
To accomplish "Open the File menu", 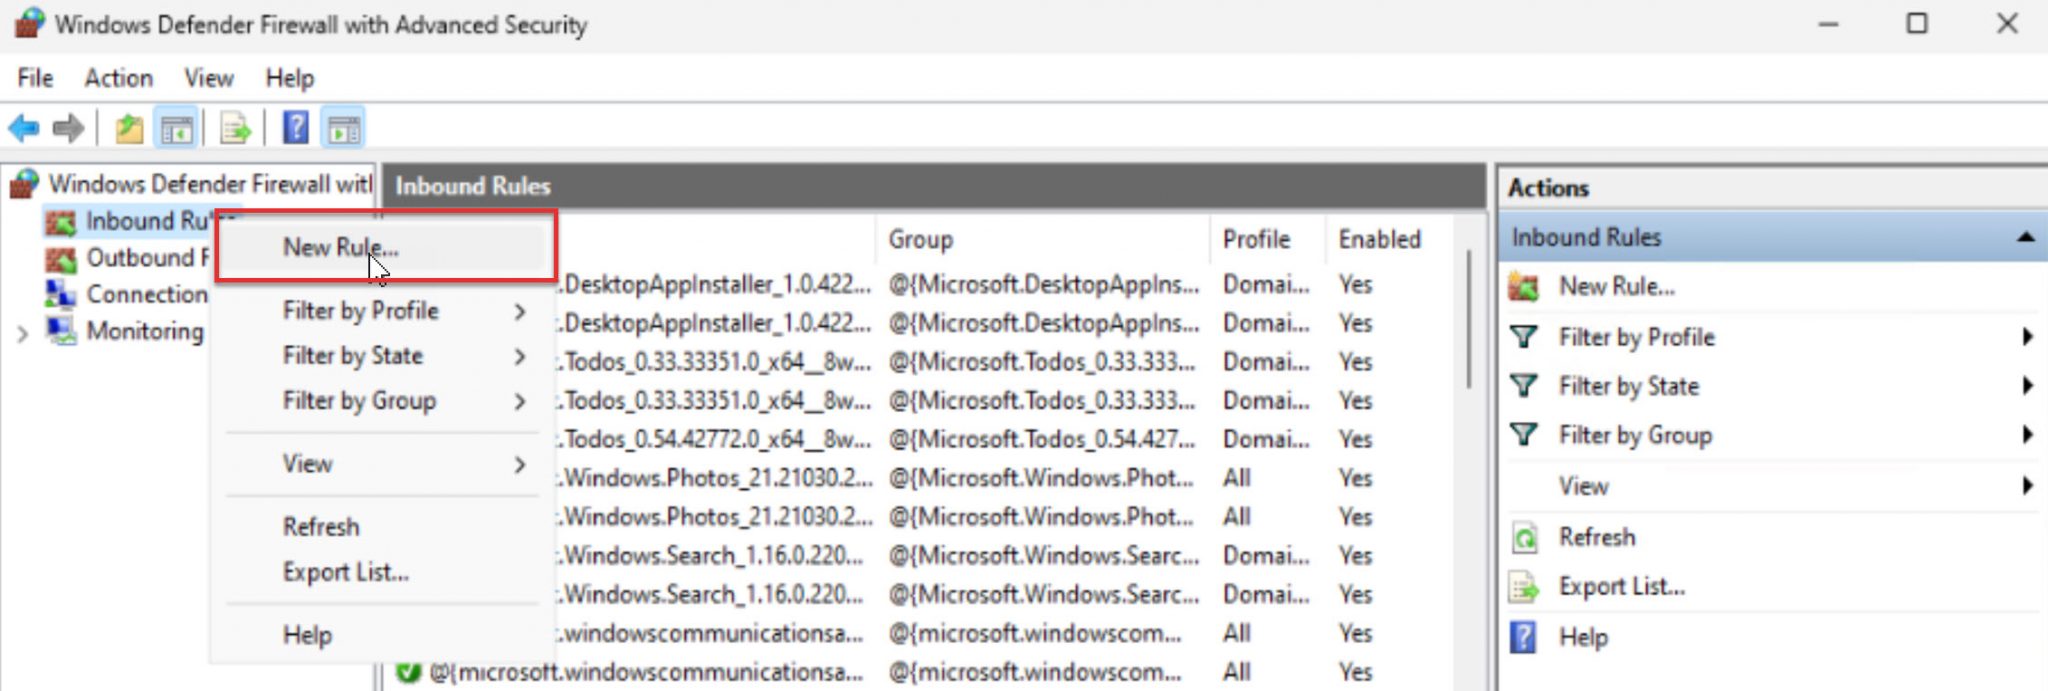I will pos(35,78).
